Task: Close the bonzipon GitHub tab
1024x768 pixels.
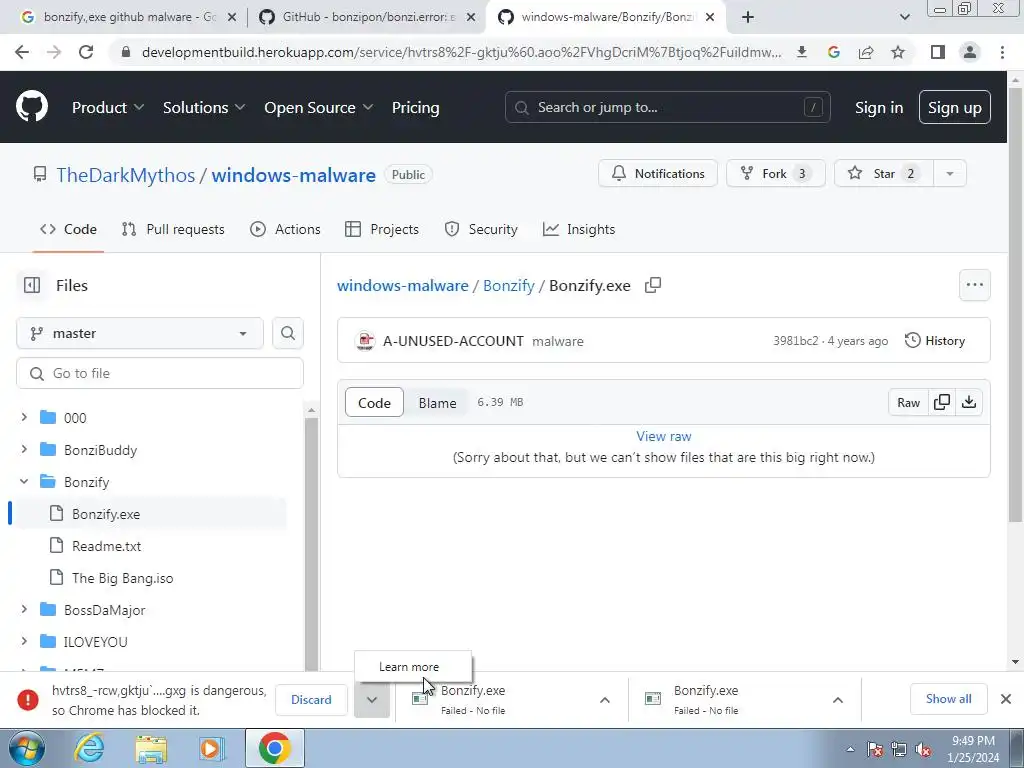Action: 470,18
